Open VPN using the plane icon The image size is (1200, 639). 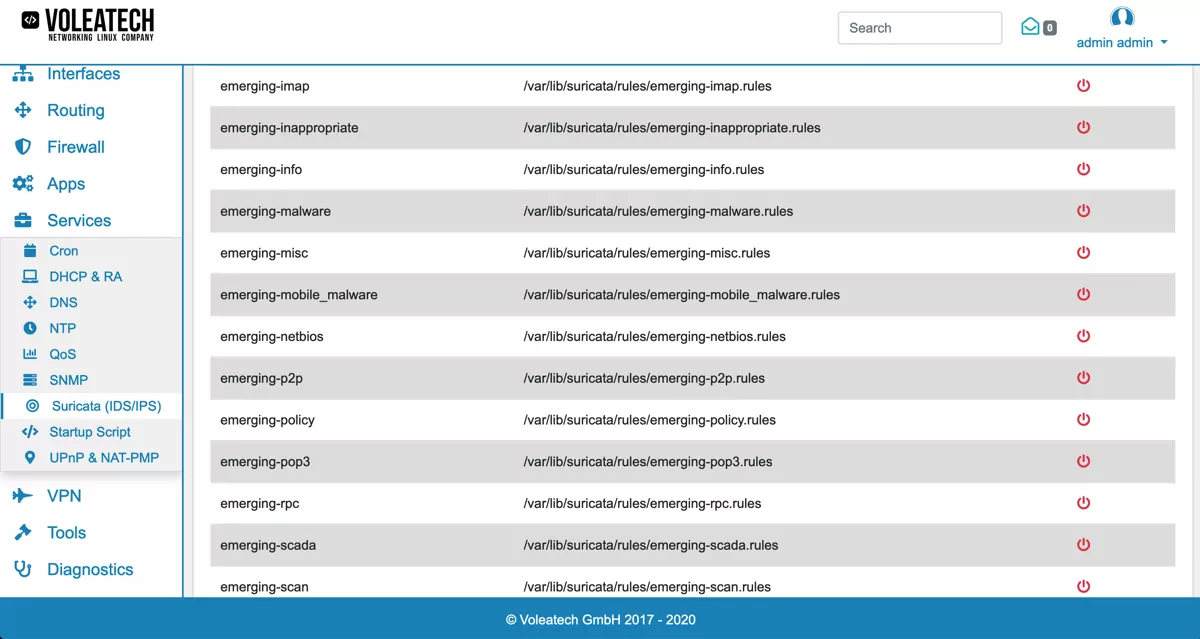point(22,495)
